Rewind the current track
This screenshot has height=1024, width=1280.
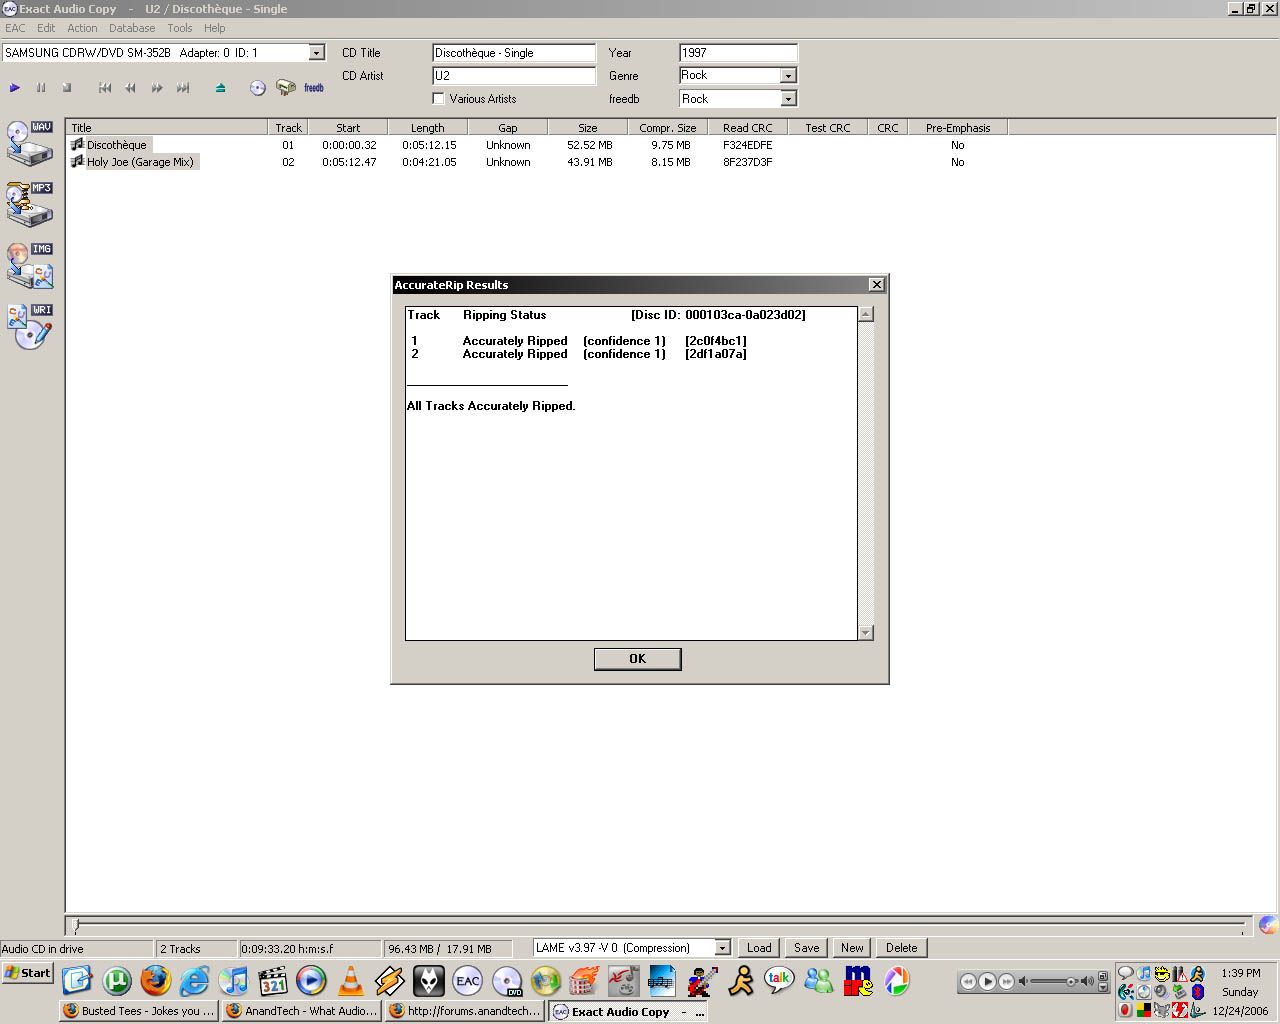131,88
